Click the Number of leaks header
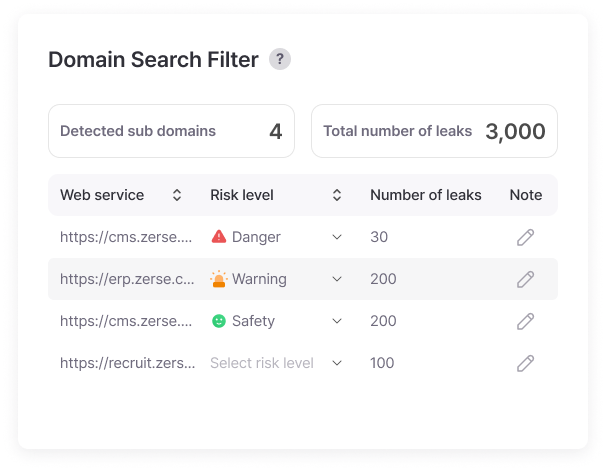 pos(426,195)
